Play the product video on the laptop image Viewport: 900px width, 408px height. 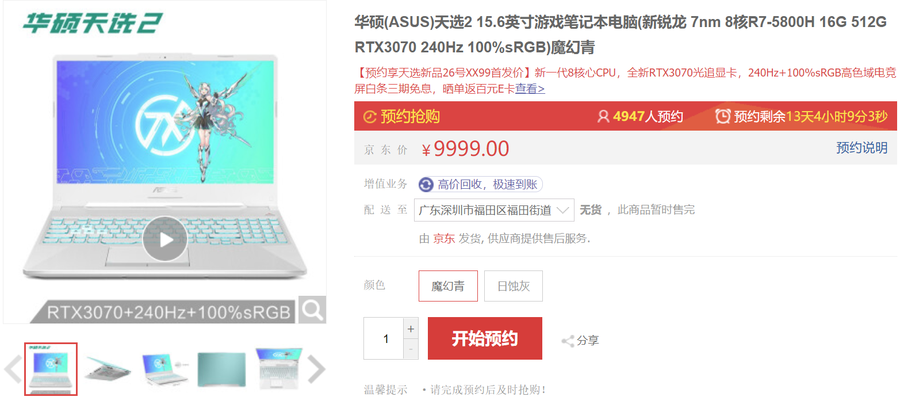tap(165, 239)
